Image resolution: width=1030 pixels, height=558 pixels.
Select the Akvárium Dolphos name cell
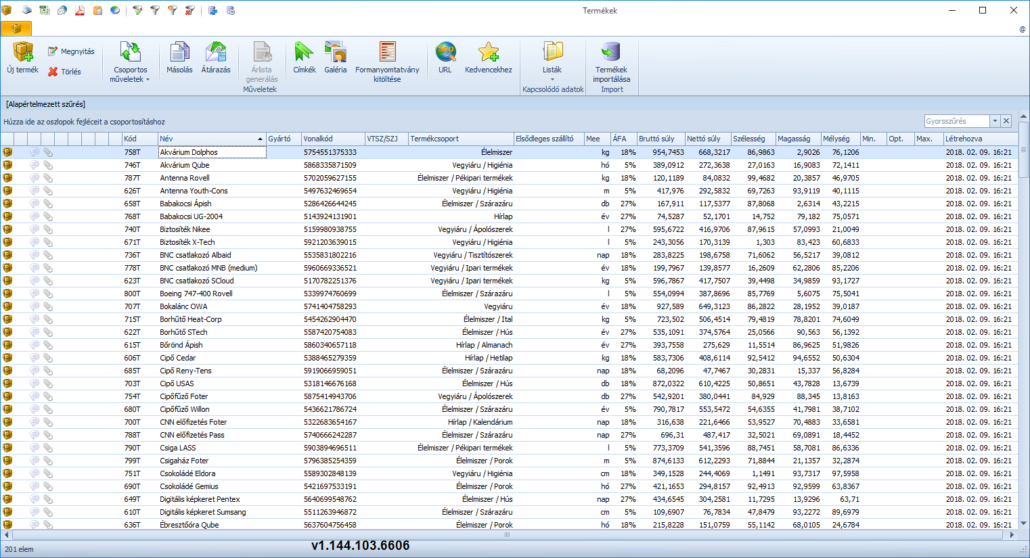click(x=212, y=152)
